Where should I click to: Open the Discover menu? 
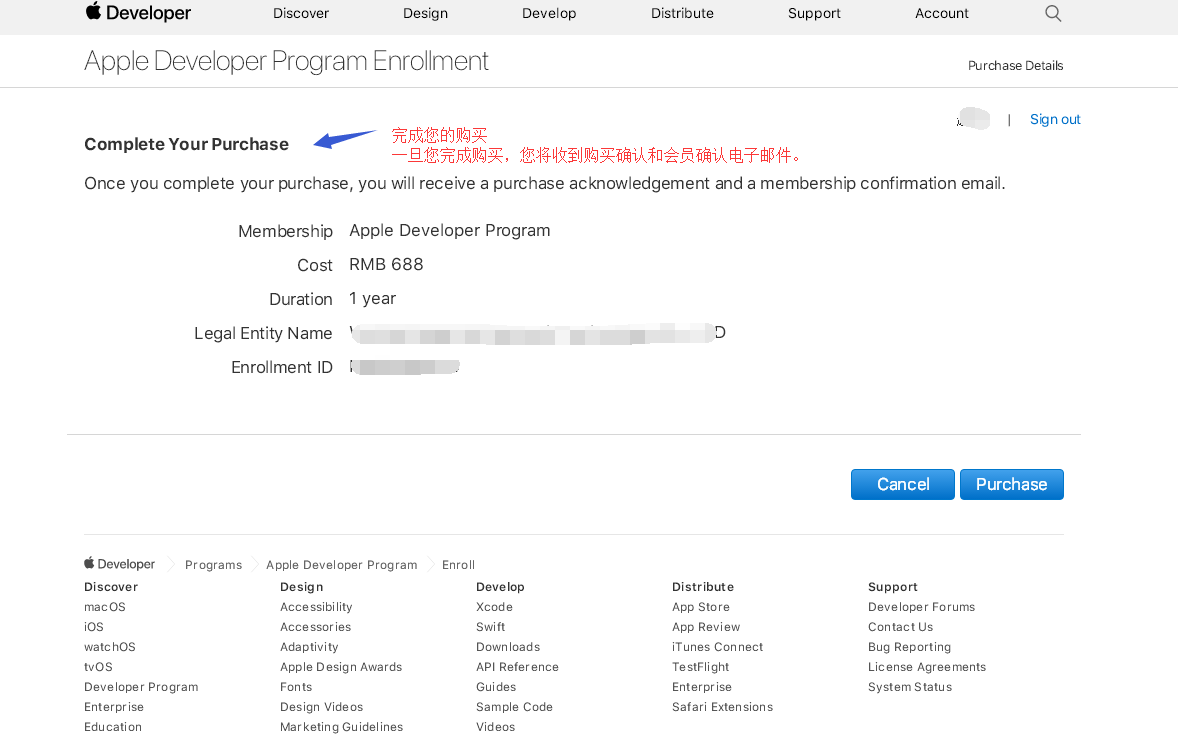click(x=301, y=13)
